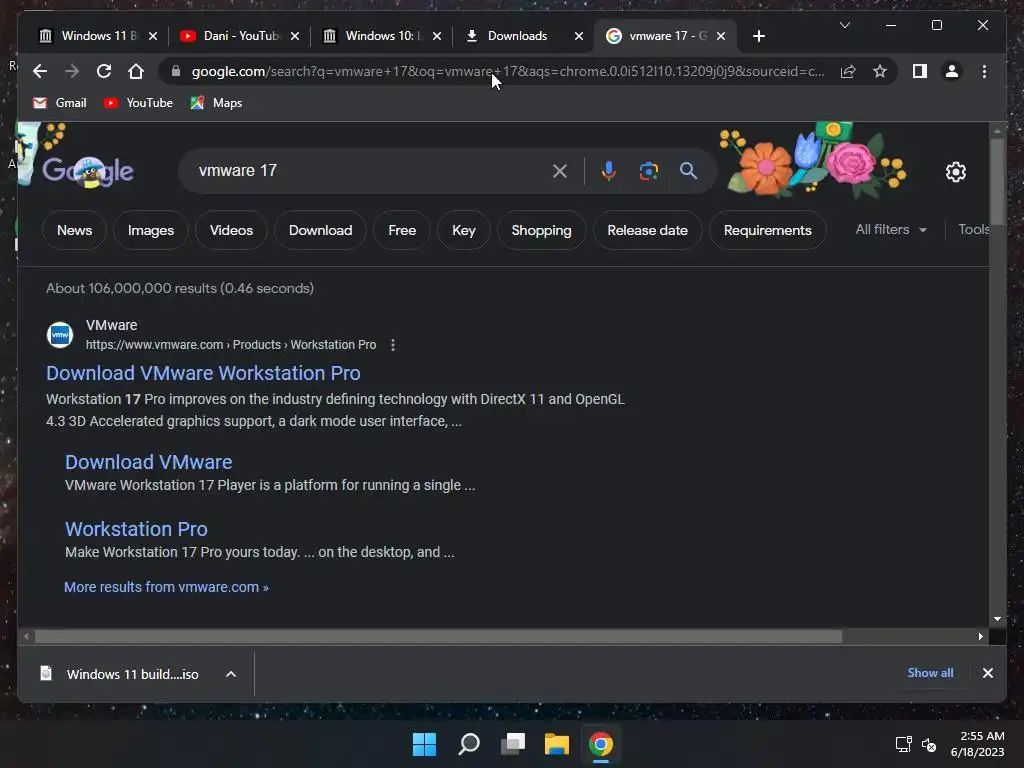
Task: Open Gmail bookmark
Action: point(59,103)
